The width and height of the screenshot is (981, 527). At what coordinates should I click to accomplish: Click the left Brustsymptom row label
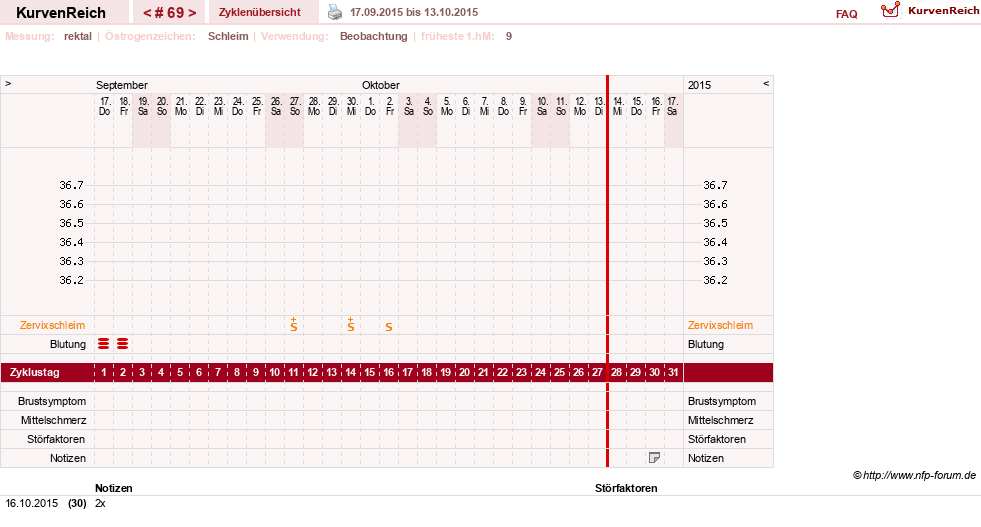52,401
